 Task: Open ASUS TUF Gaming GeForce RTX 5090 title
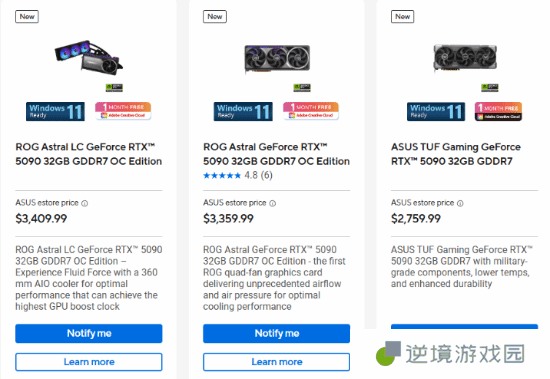point(456,154)
